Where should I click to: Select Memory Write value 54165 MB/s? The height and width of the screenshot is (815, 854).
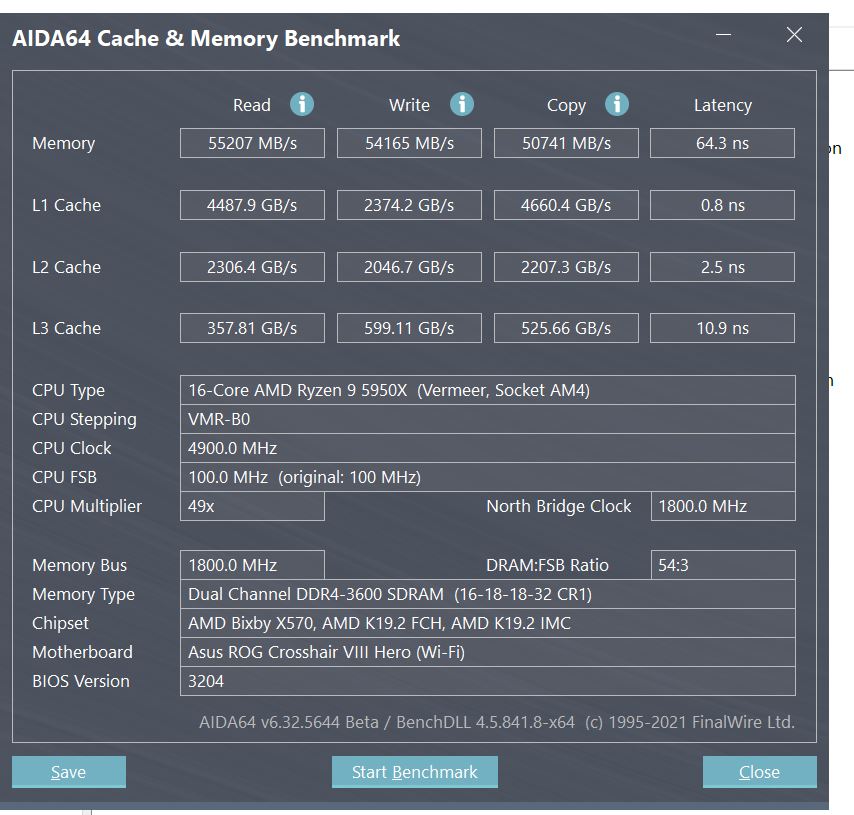pyautogui.click(x=409, y=143)
